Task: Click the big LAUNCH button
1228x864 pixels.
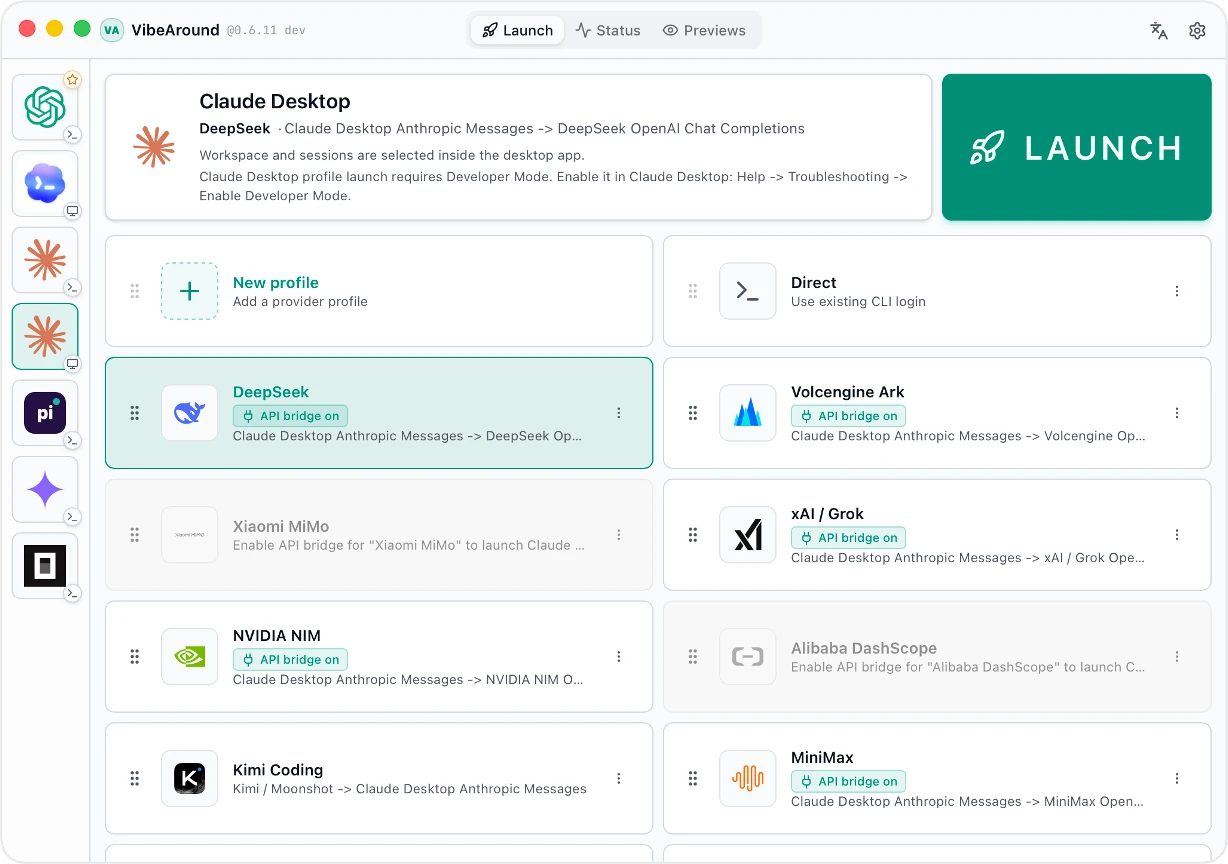Action: [1077, 147]
